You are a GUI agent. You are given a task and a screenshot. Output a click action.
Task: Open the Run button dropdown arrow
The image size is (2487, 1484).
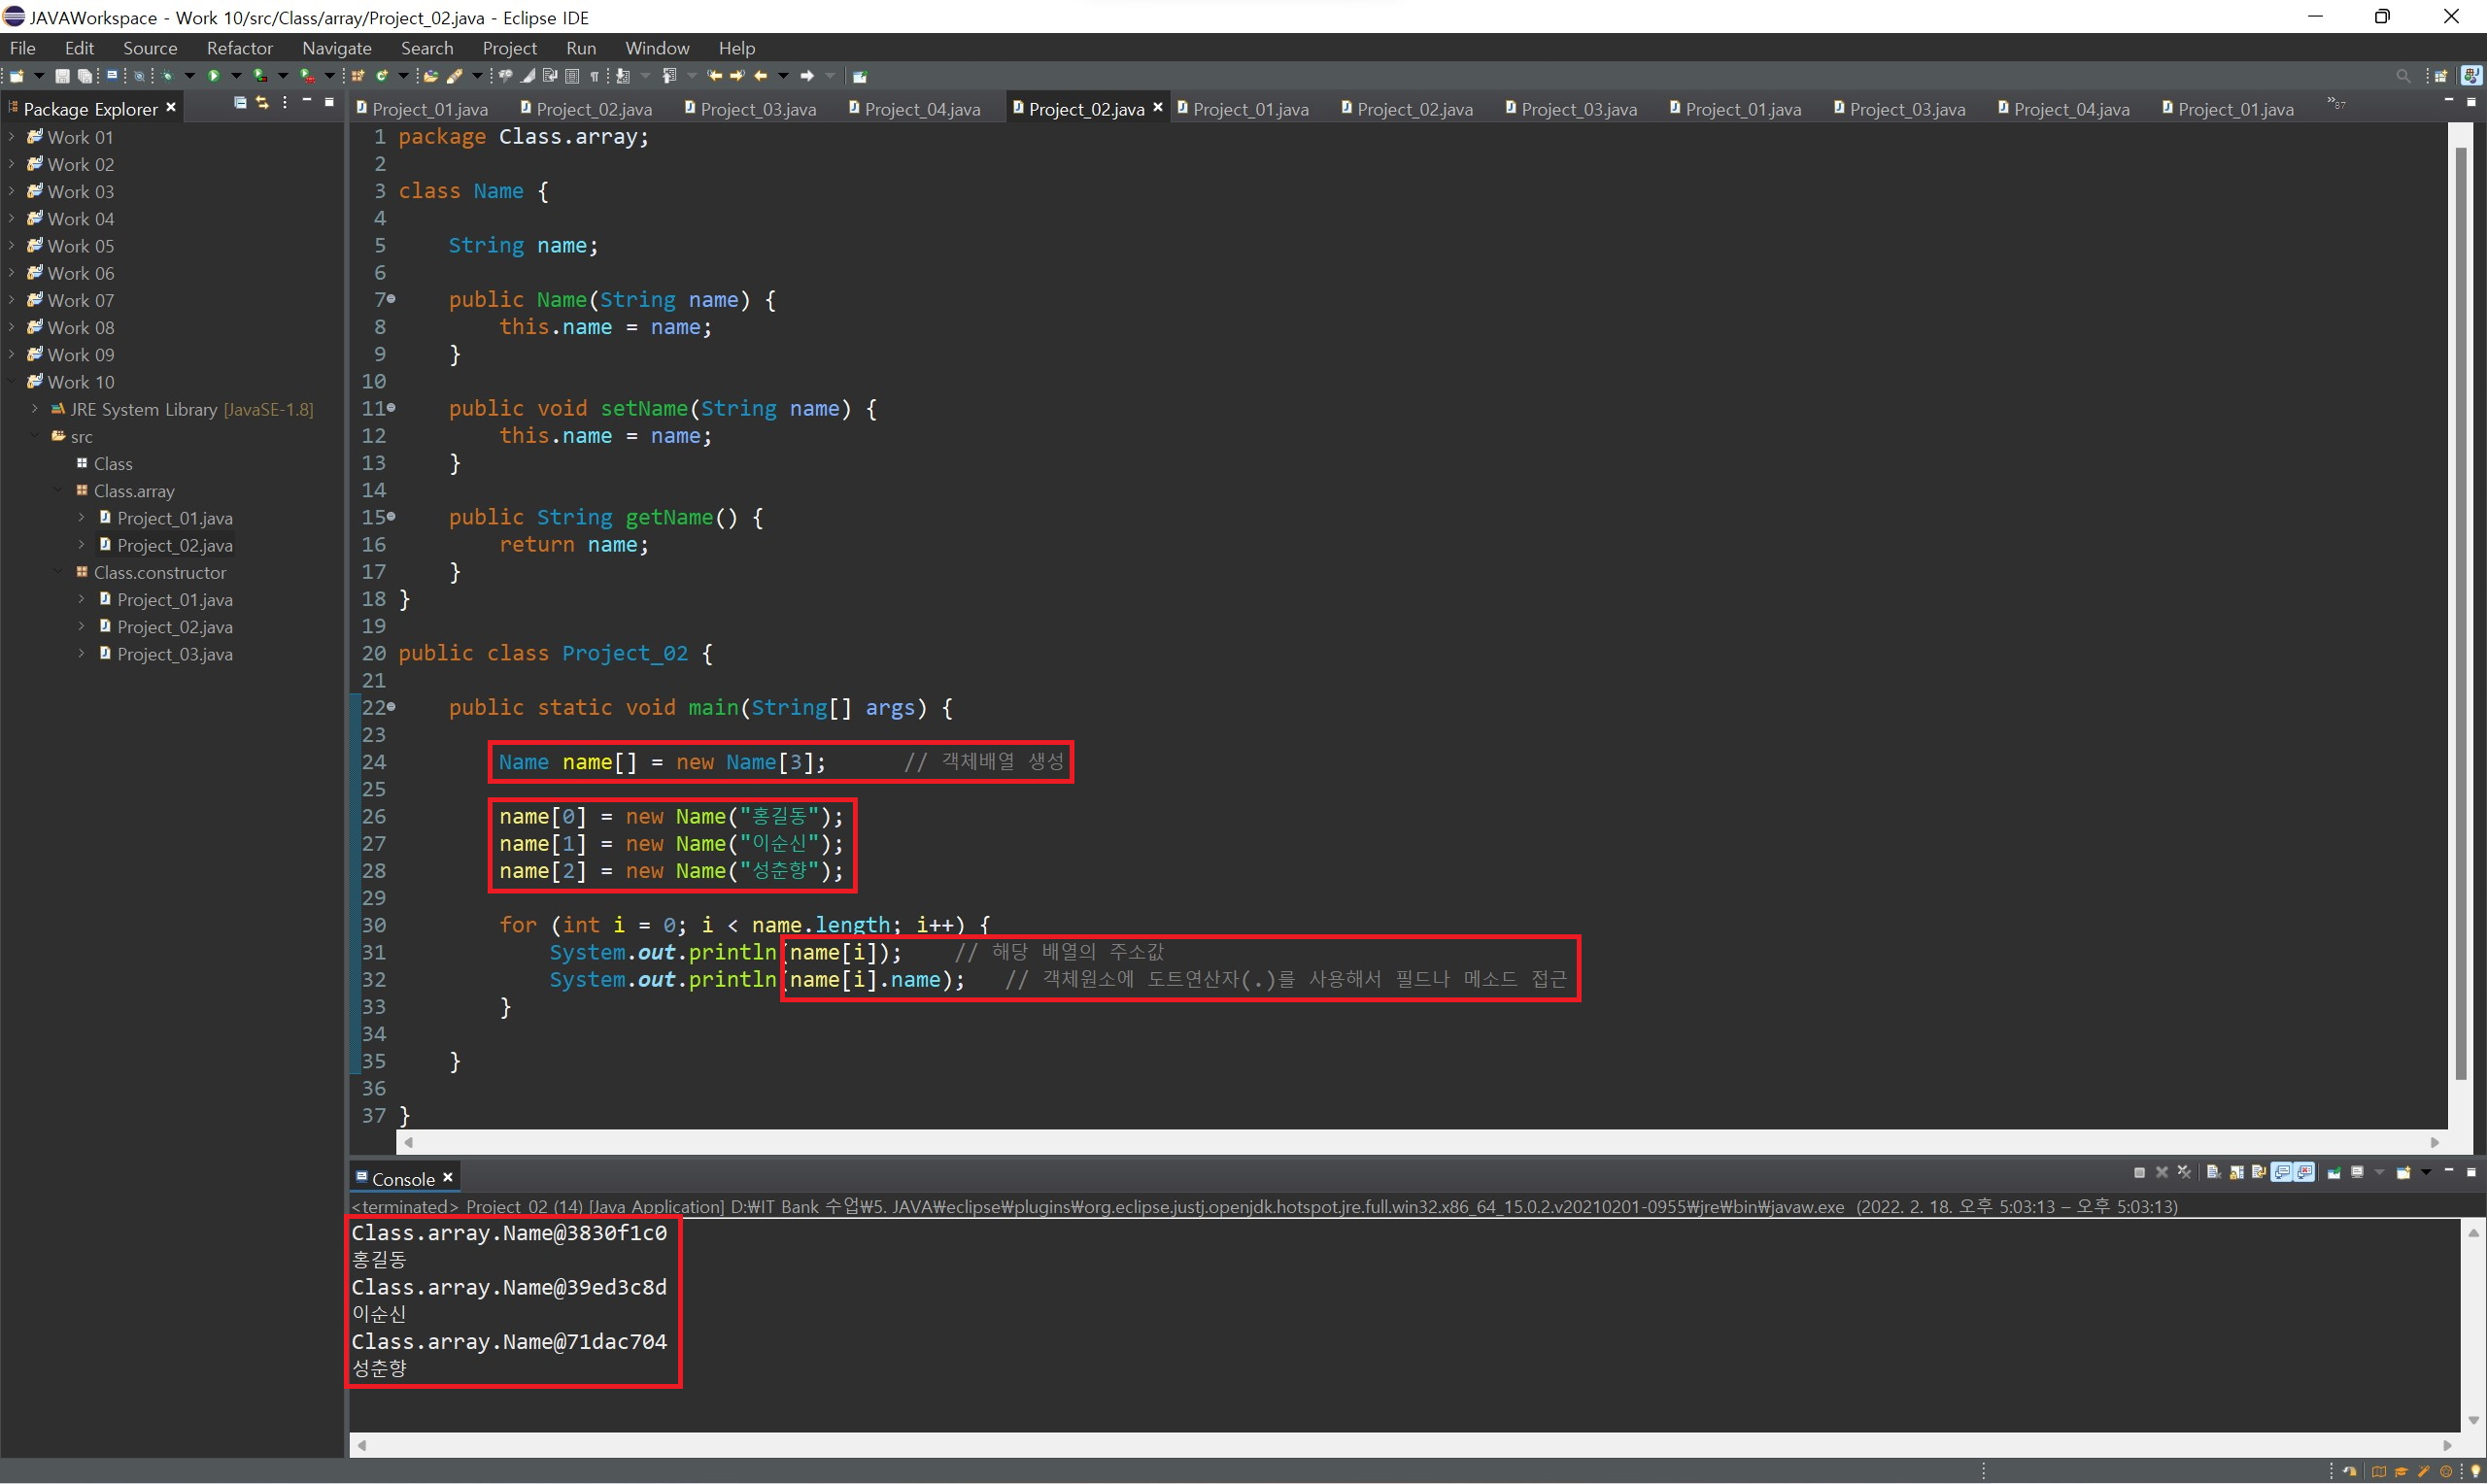[236, 76]
